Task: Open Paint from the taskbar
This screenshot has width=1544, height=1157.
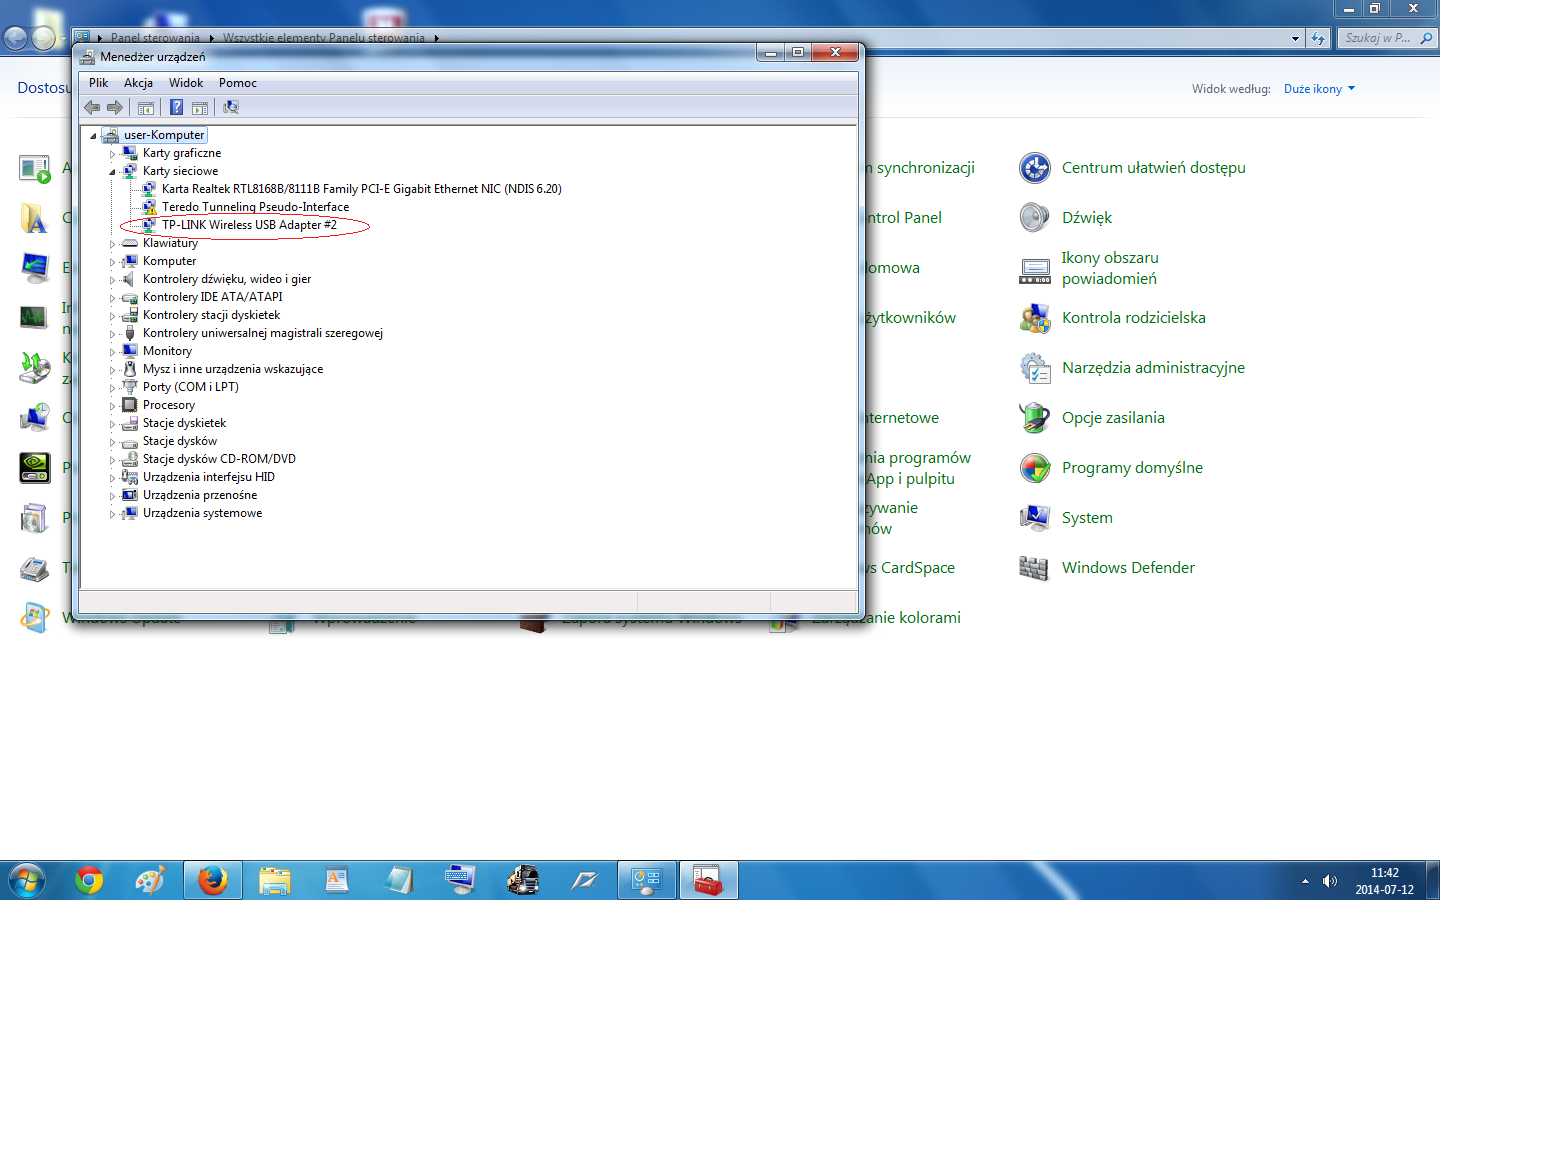Action: point(151,880)
